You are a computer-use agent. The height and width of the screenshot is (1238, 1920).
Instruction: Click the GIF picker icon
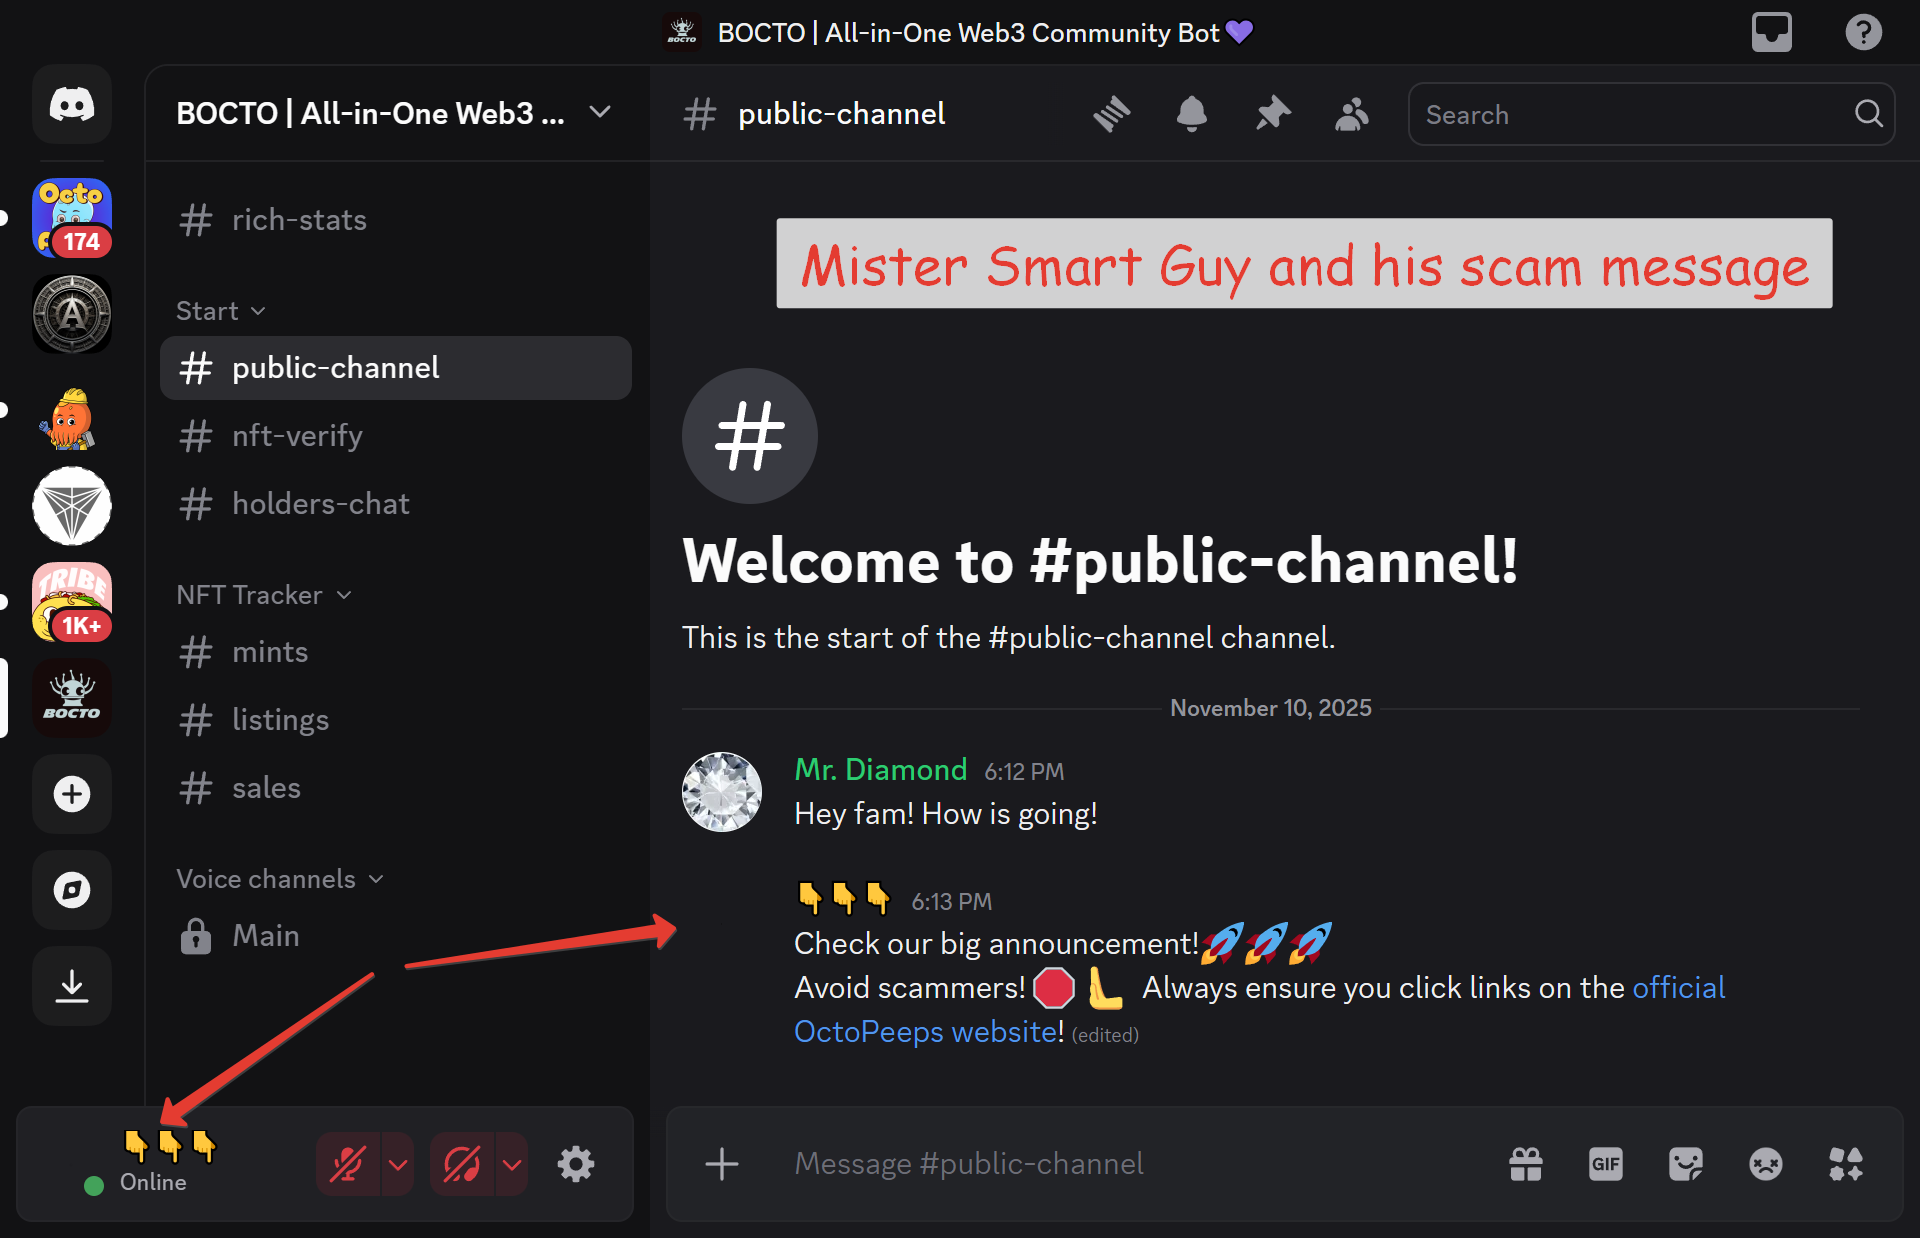[1605, 1164]
